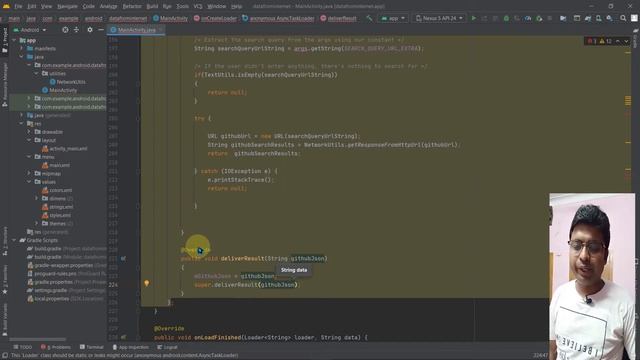
Task: Click the status bar tool-window toggle icon
Action: tap(5, 356)
